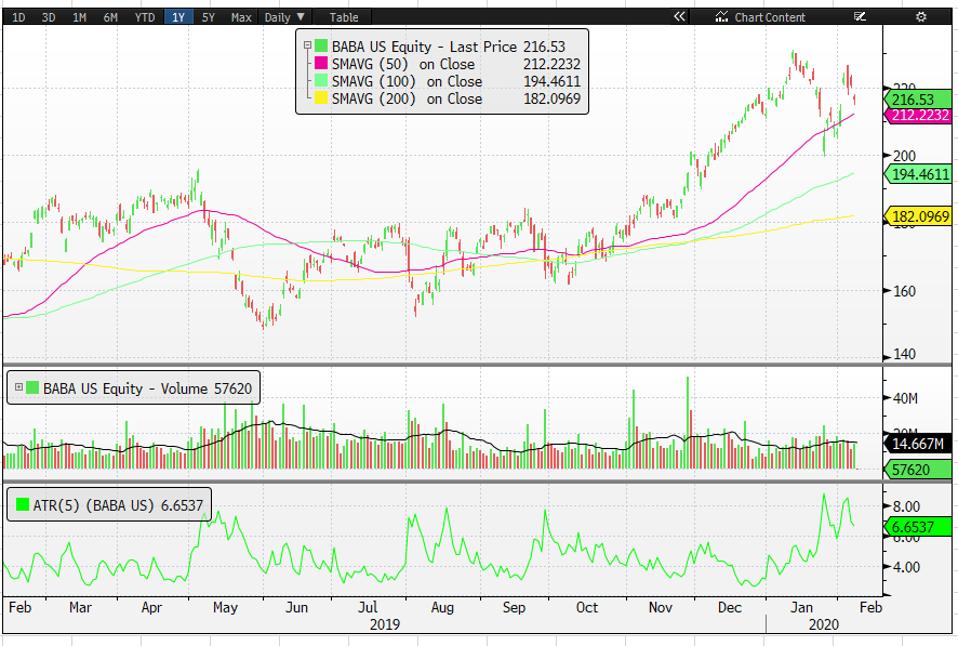
Task: Select the 5Y time range
Action: coord(207,17)
